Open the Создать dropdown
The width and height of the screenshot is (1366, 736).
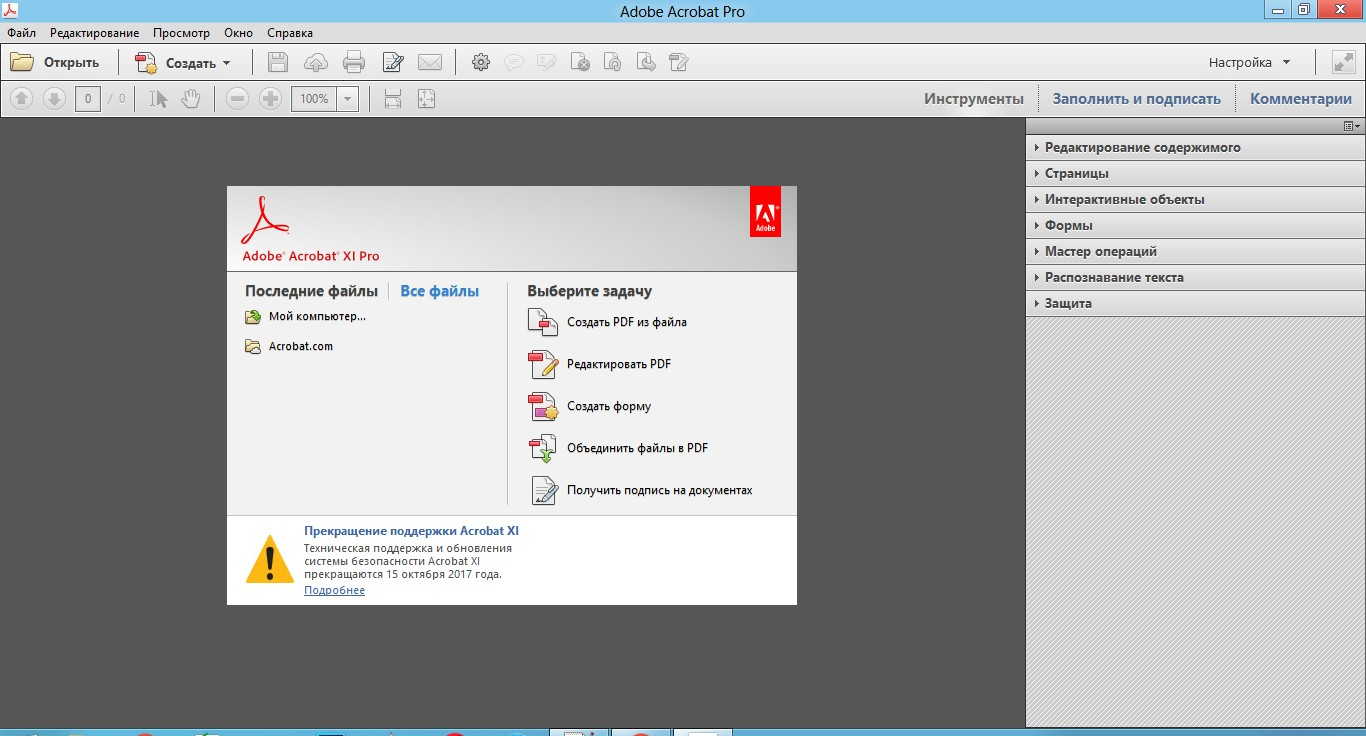pyautogui.click(x=183, y=62)
